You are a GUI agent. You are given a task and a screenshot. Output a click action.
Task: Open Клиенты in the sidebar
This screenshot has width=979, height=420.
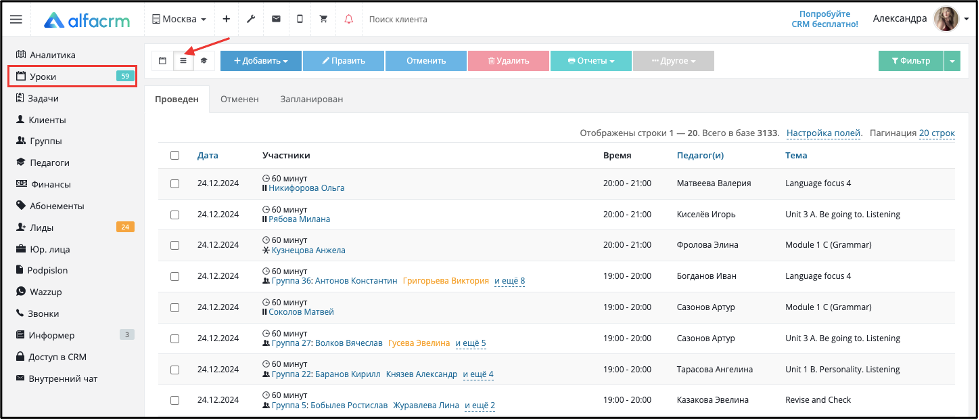point(47,120)
